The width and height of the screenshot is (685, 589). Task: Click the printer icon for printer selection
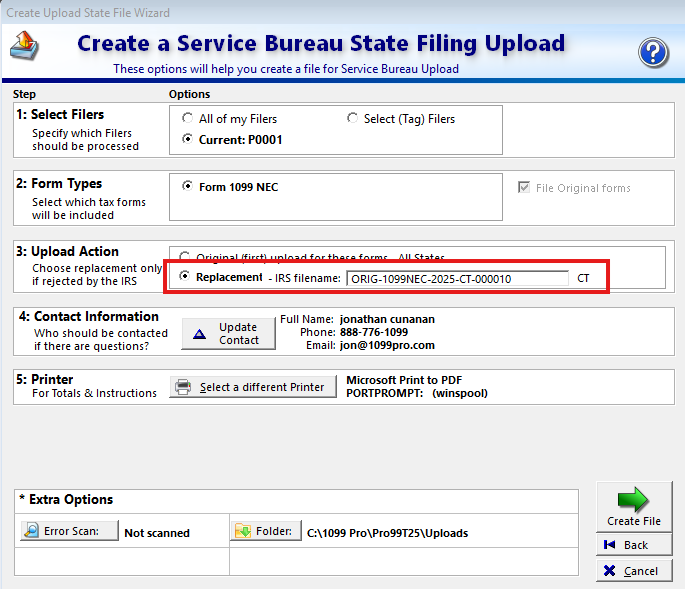tap(183, 387)
